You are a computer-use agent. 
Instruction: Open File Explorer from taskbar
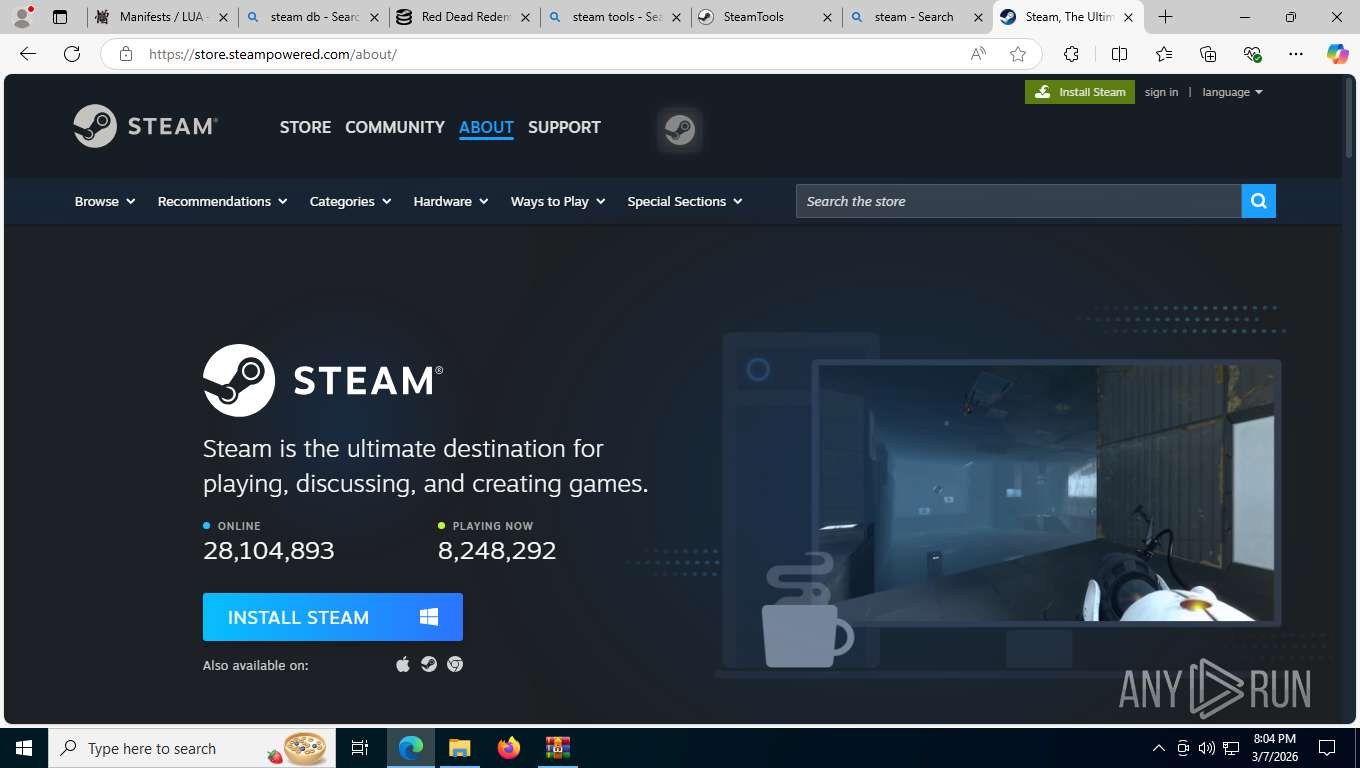point(459,748)
